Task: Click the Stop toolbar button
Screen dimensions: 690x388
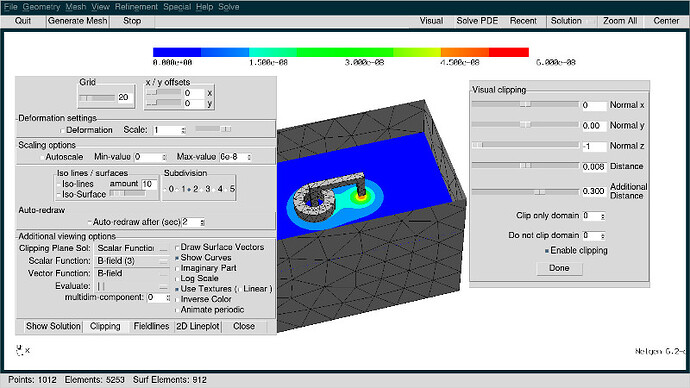Action: click(x=132, y=21)
